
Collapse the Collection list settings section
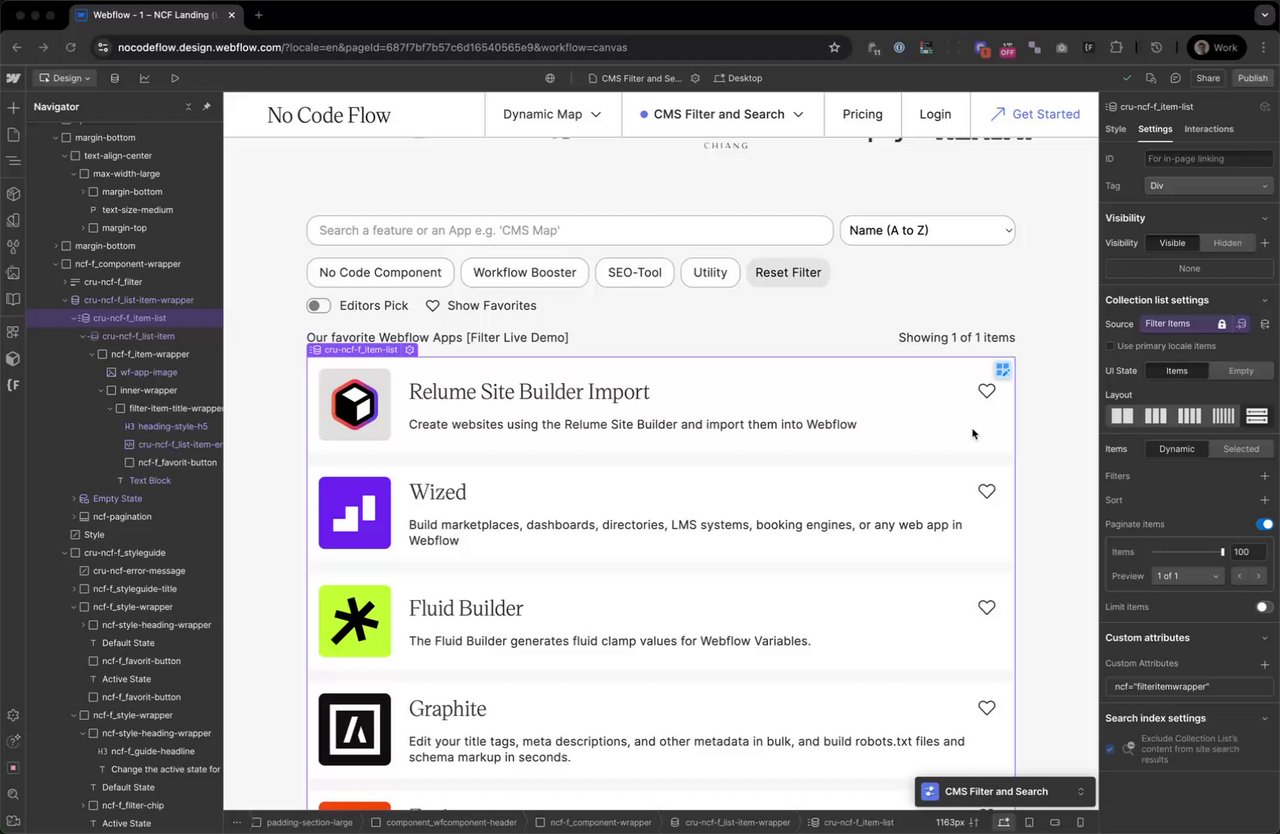point(1265,300)
